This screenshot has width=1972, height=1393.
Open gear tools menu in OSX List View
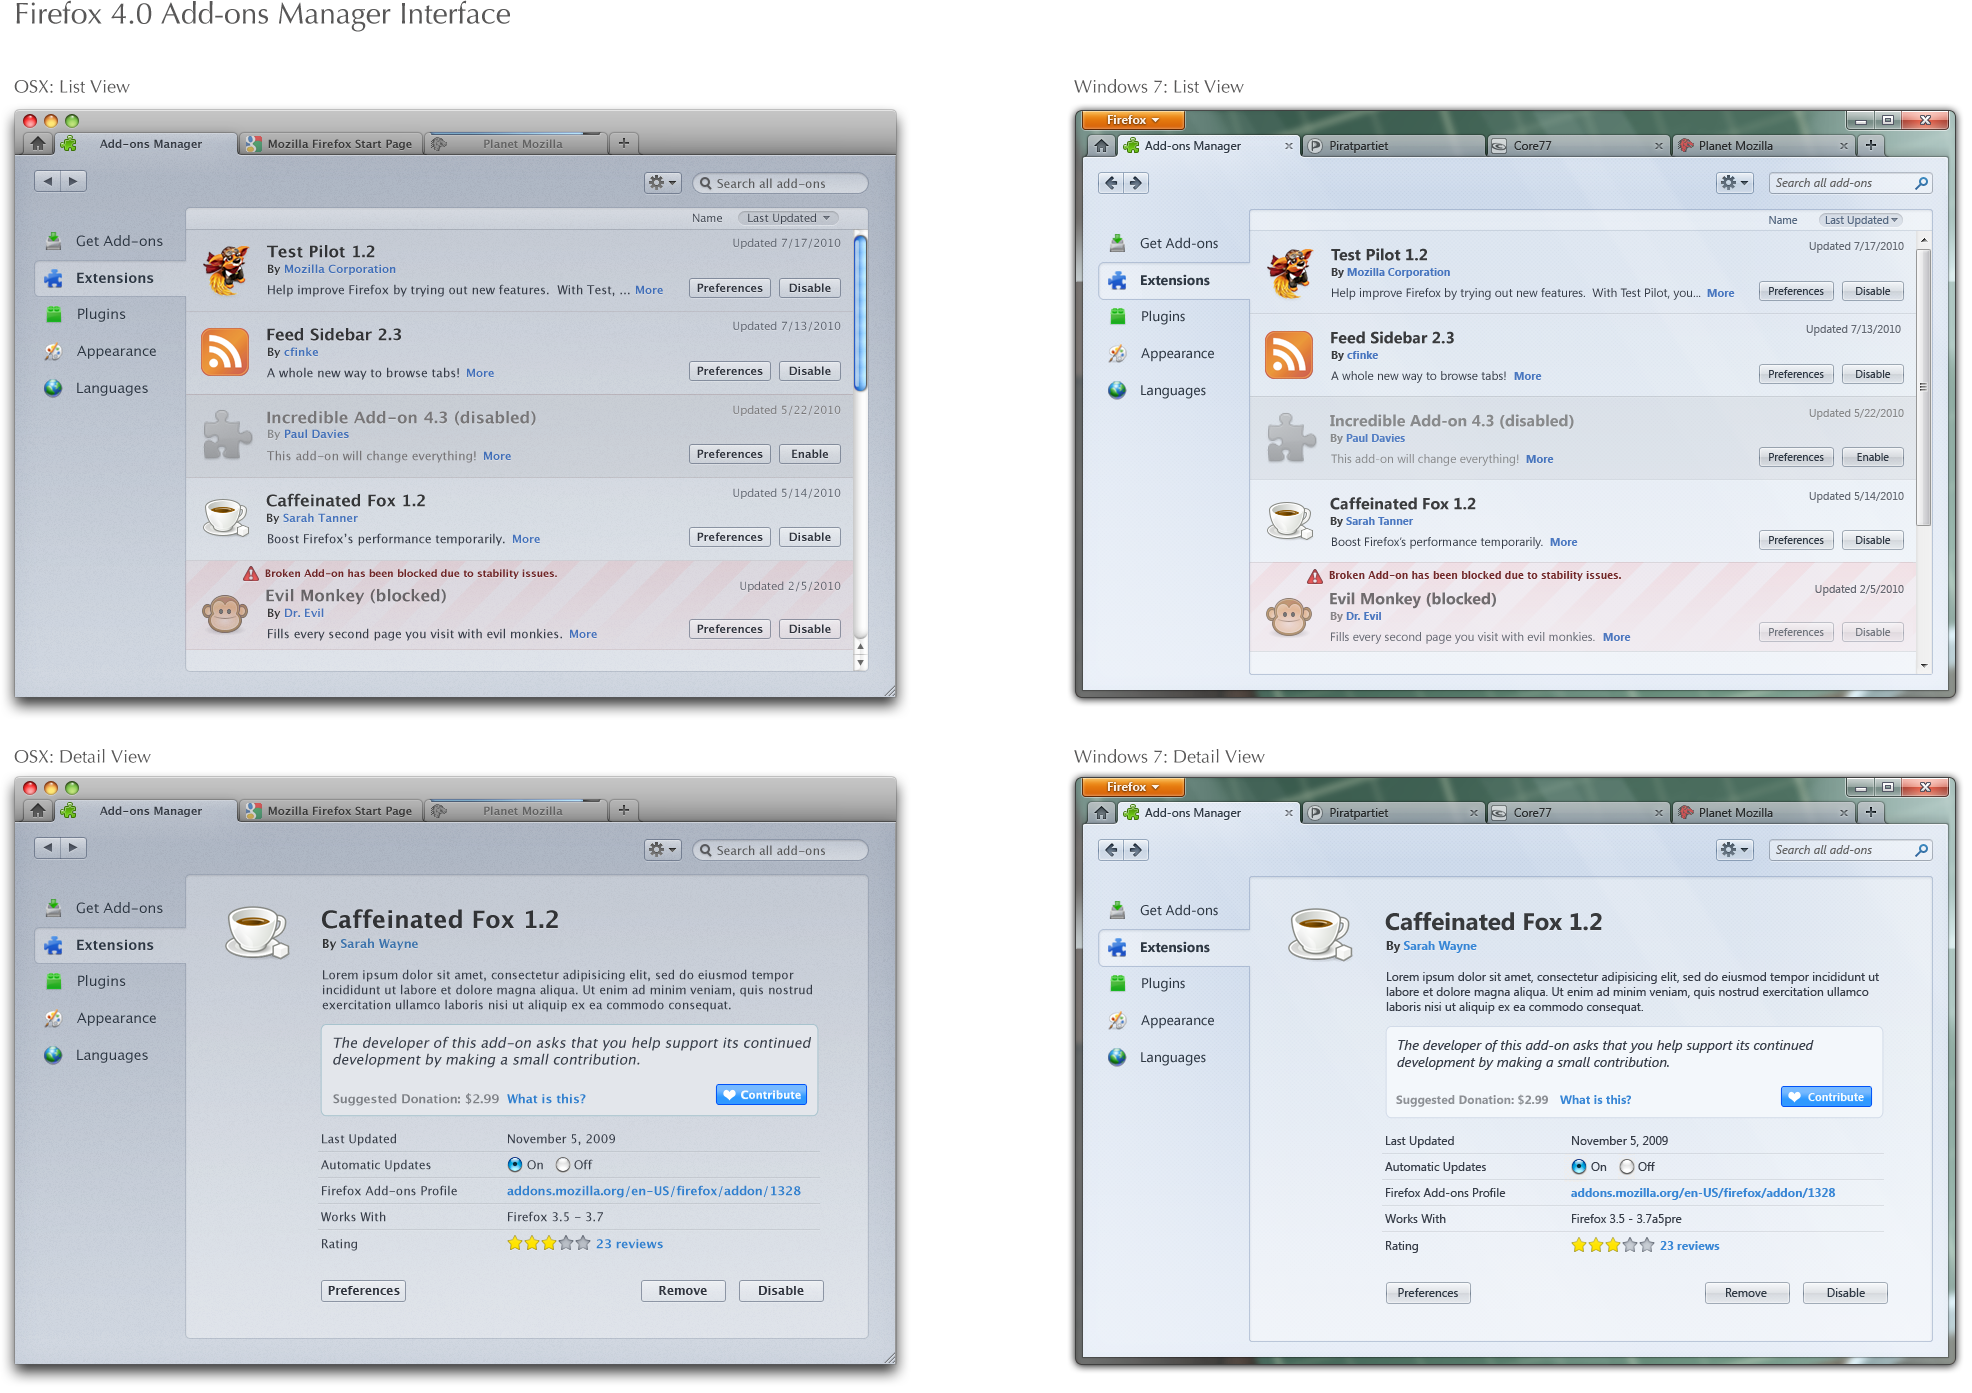pos(662,183)
